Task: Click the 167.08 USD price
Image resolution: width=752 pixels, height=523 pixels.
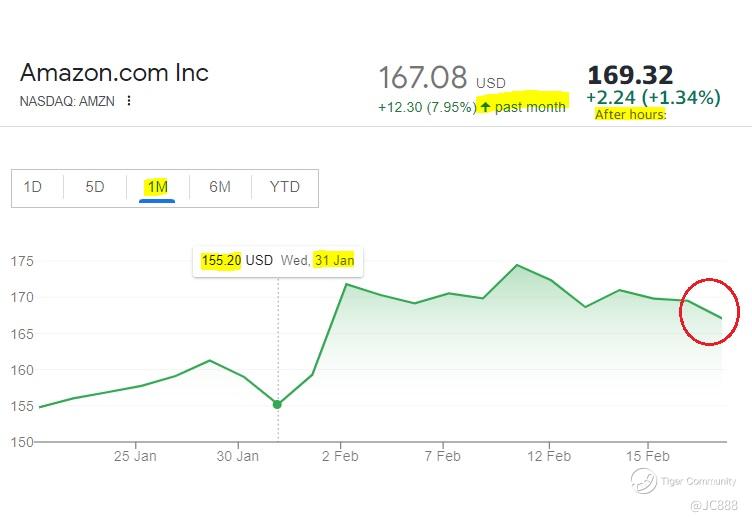Action: pos(442,78)
